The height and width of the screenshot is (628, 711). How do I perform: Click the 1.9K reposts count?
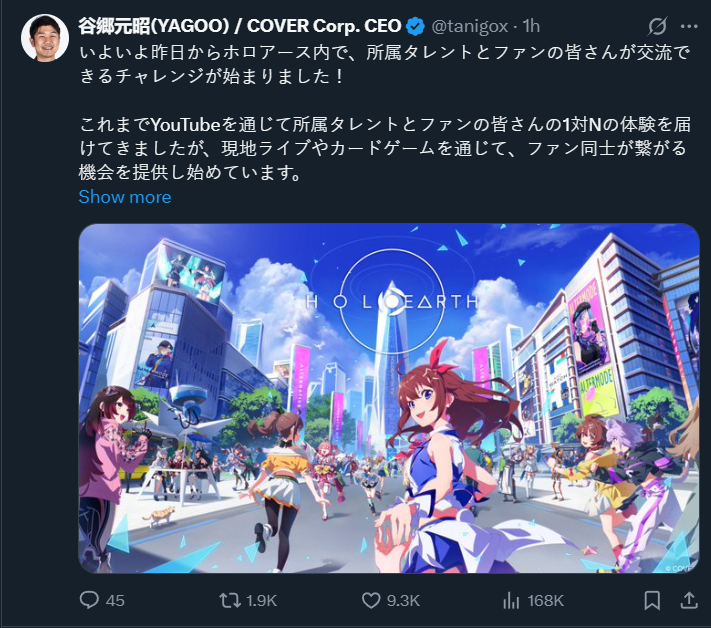[x=261, y=600]
